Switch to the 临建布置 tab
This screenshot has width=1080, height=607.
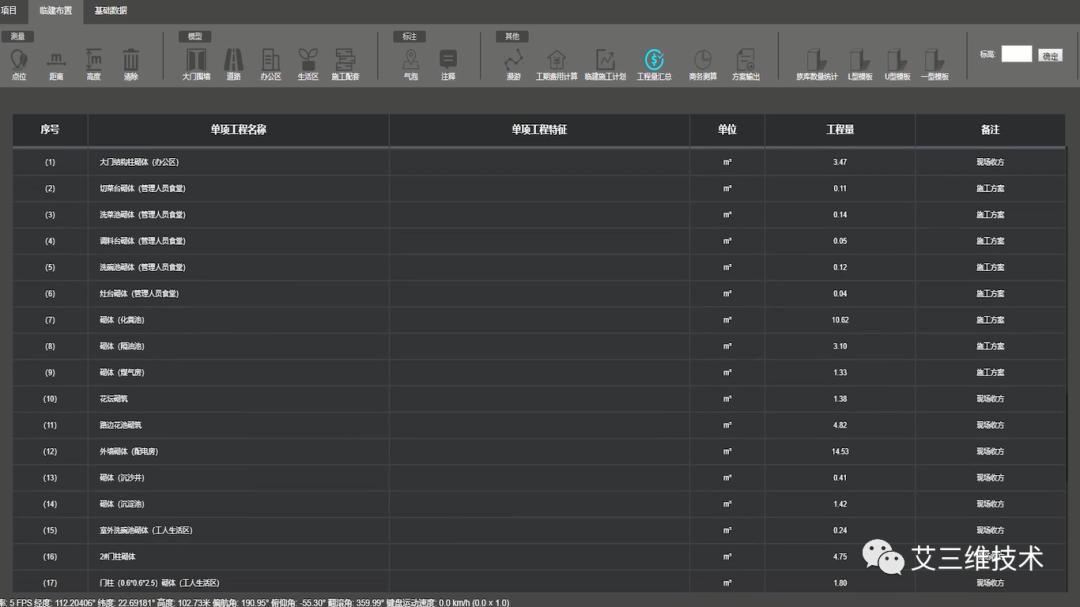56,11
